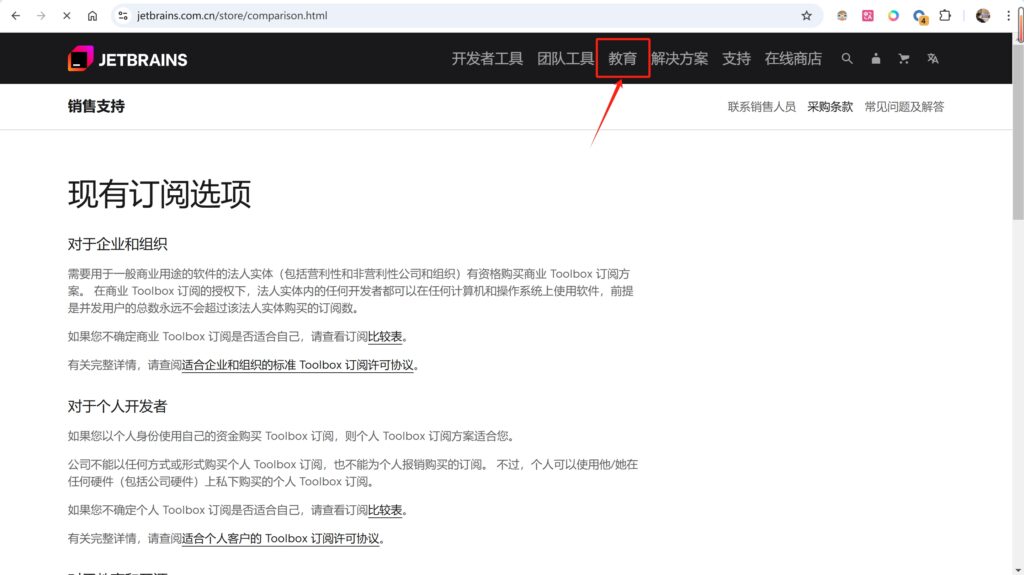Open the extensions puzzle icon
This screenshot has height=575, width=1024.
[945, 16]
